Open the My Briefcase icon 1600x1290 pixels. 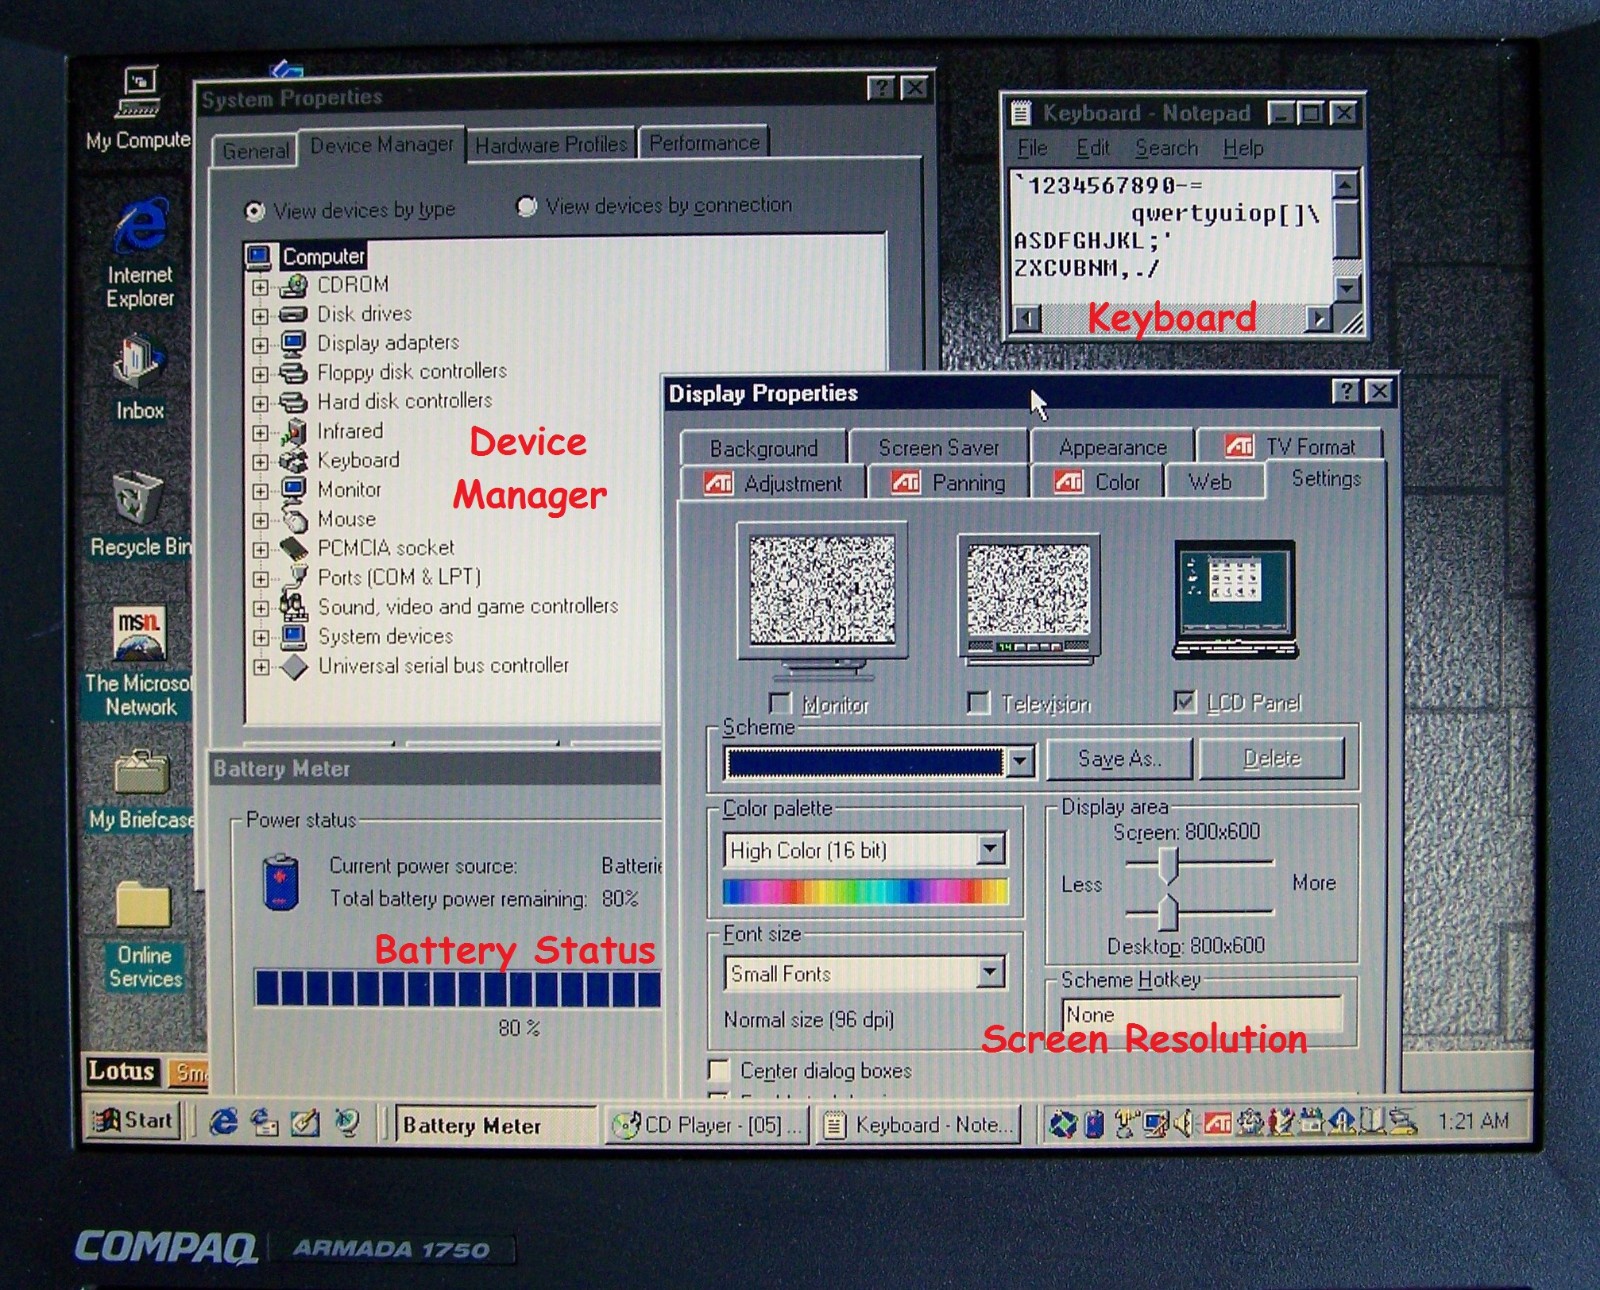coord(141,790)
